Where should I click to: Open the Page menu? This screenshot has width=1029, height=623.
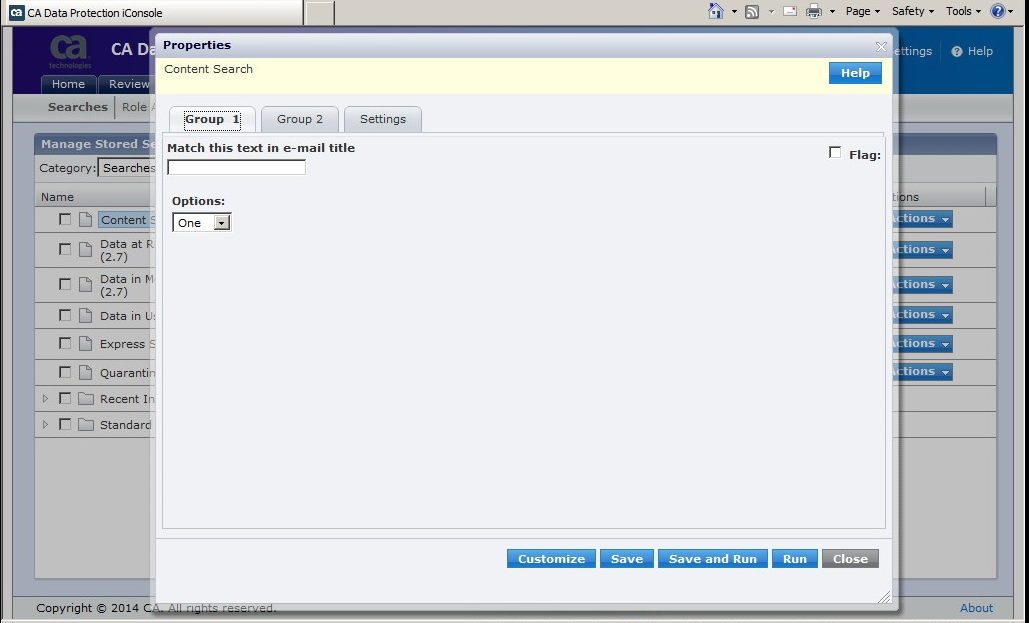[862, 11]
